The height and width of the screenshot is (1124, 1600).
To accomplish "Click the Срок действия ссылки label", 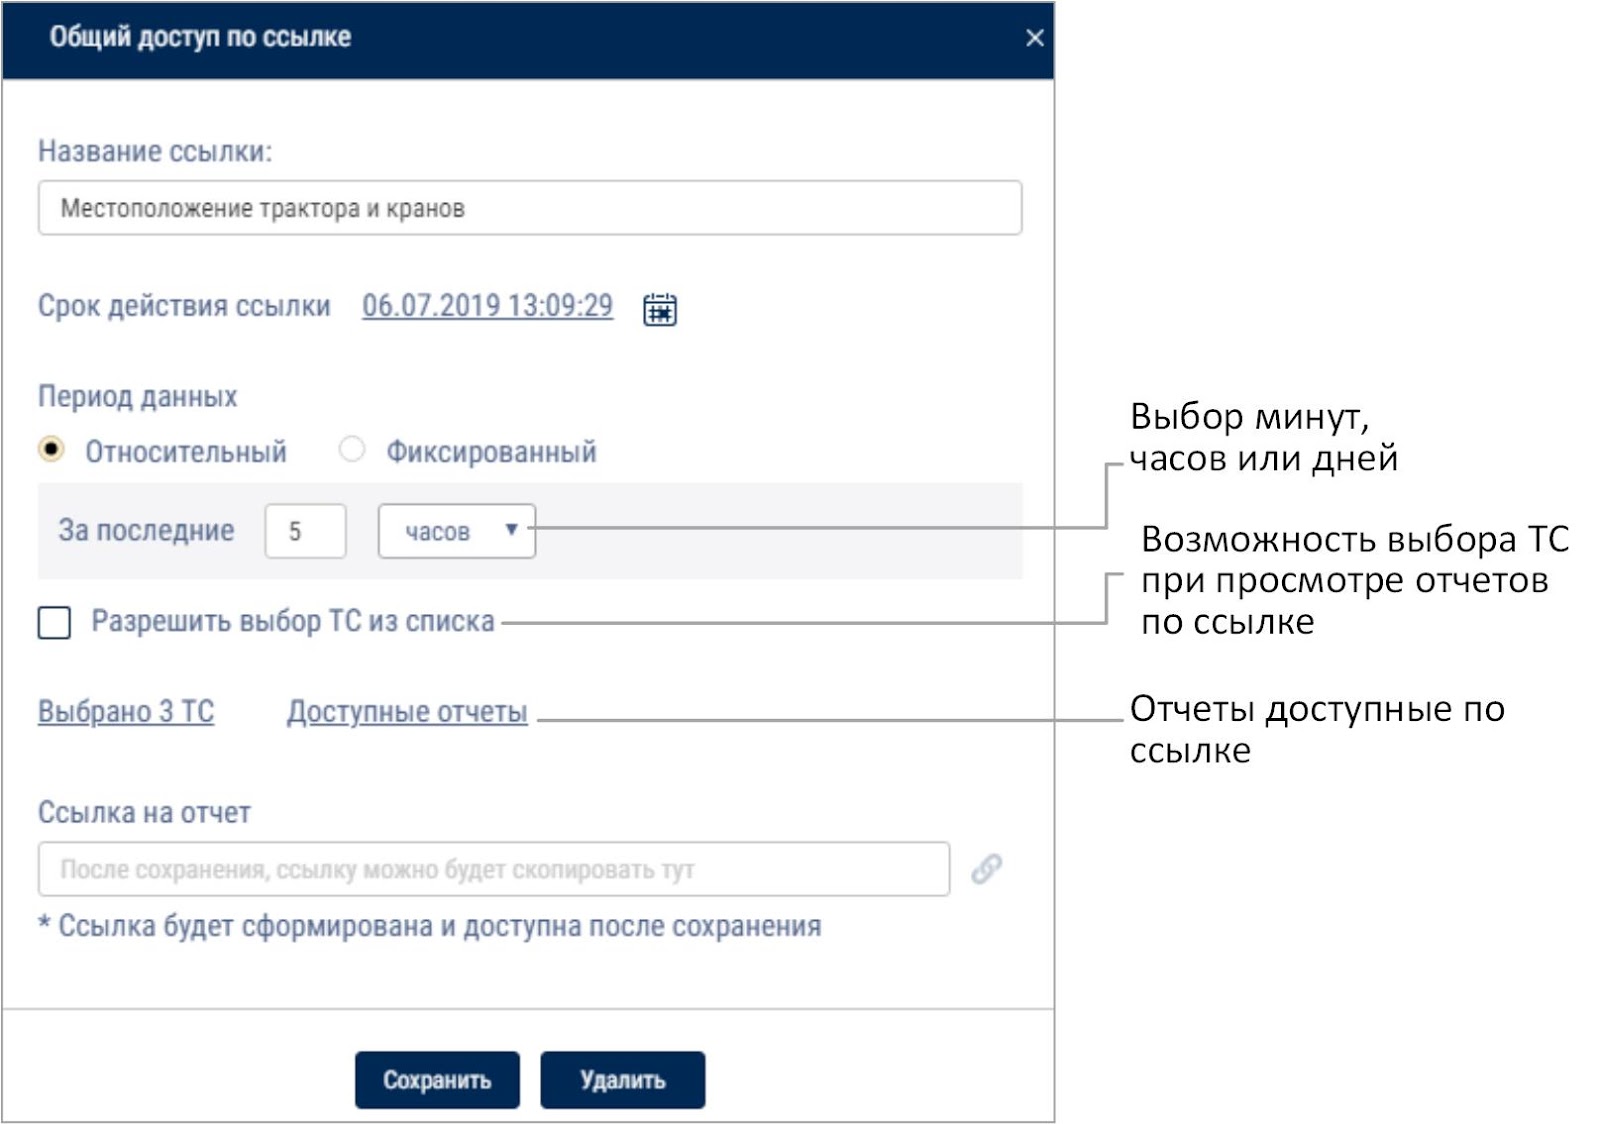I will (184, 306).
